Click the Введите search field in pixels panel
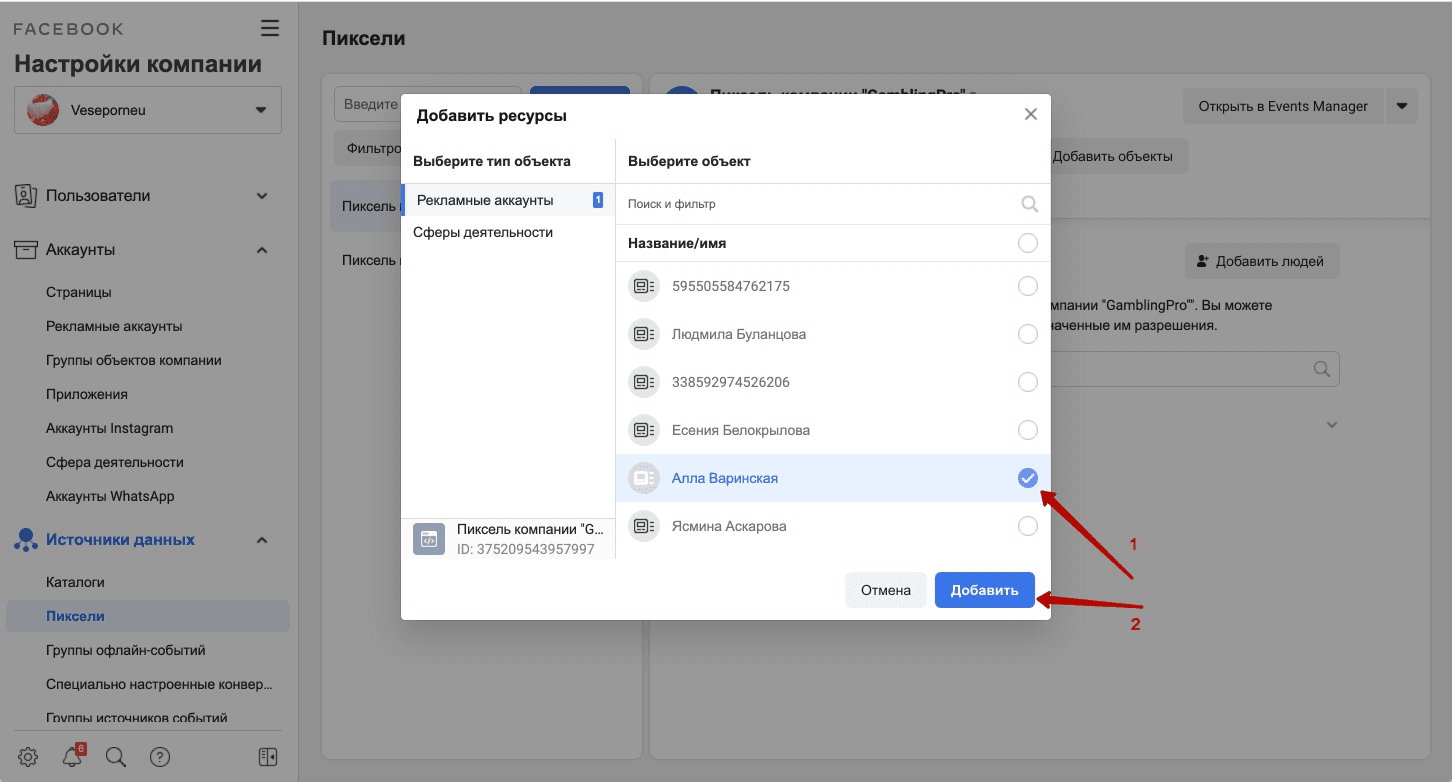 [368, 104]
